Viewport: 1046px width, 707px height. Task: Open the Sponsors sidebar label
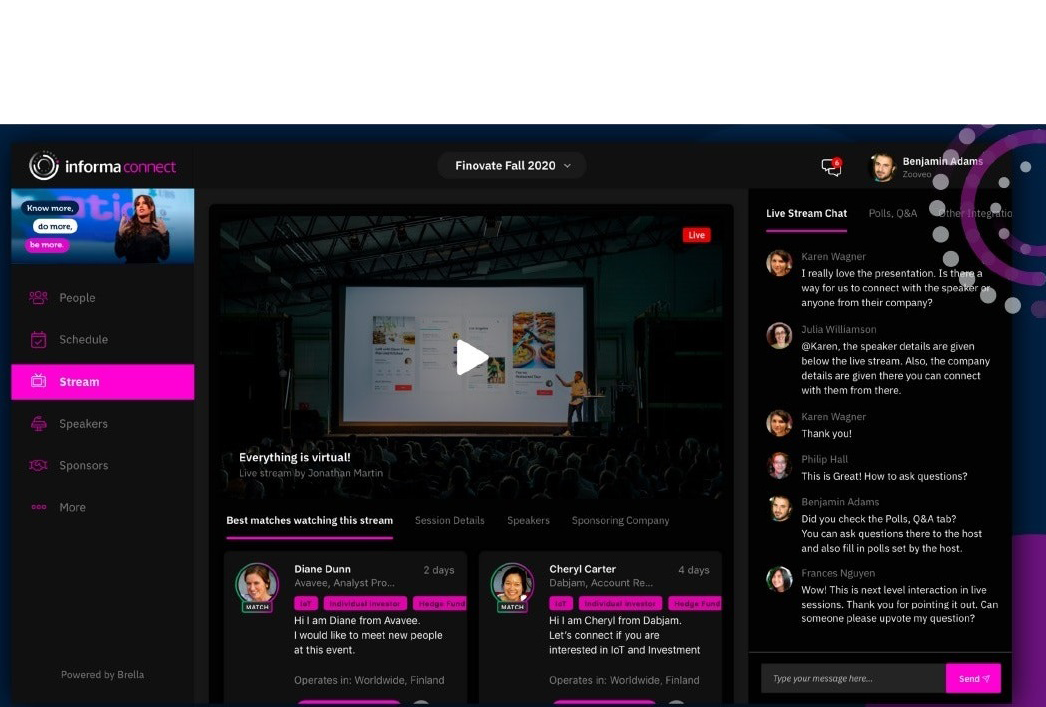click(x=83, y=466)
